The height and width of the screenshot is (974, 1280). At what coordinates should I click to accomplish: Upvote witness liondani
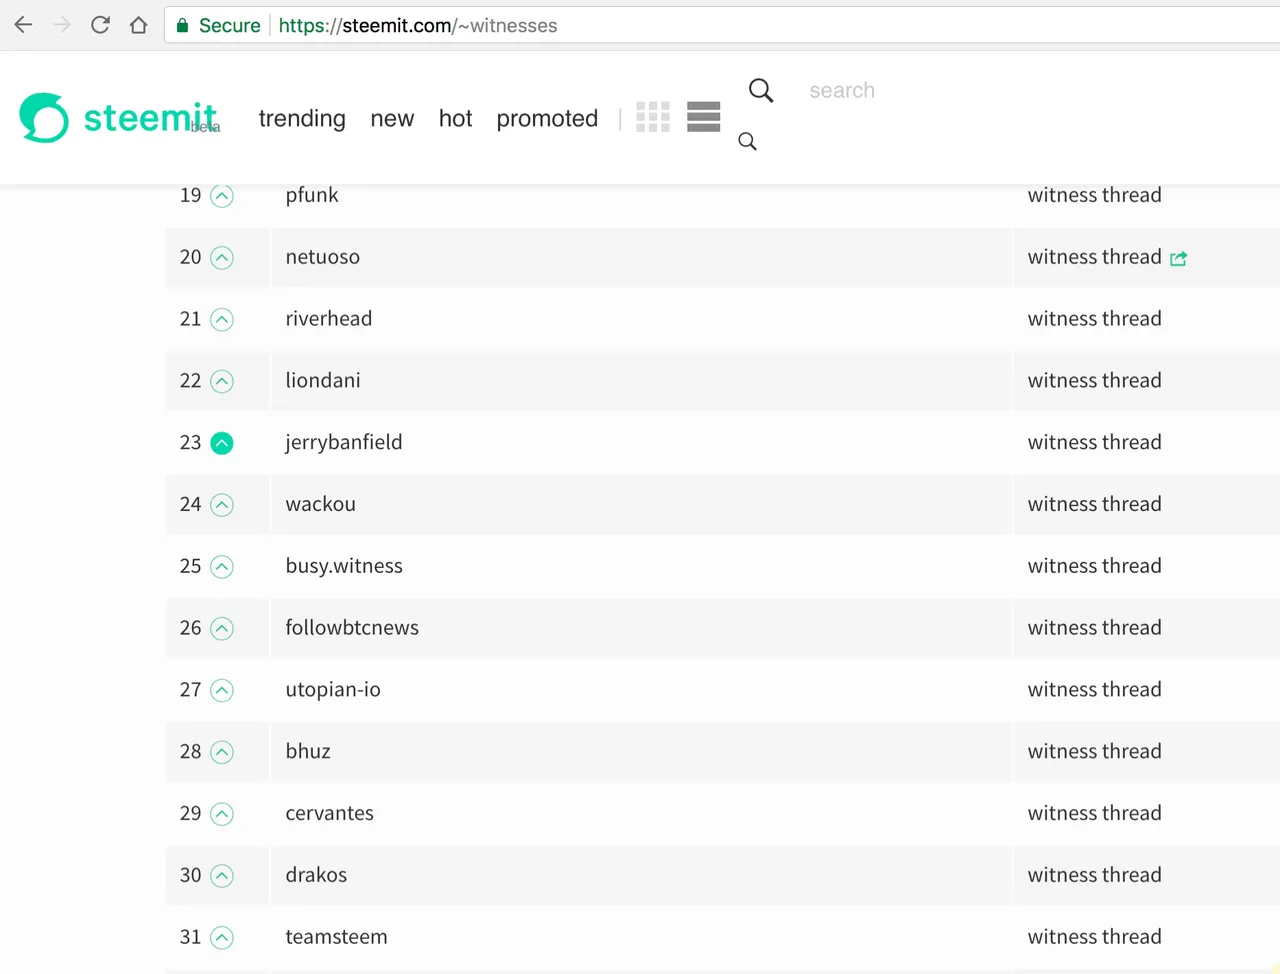(x=222, y=382)
